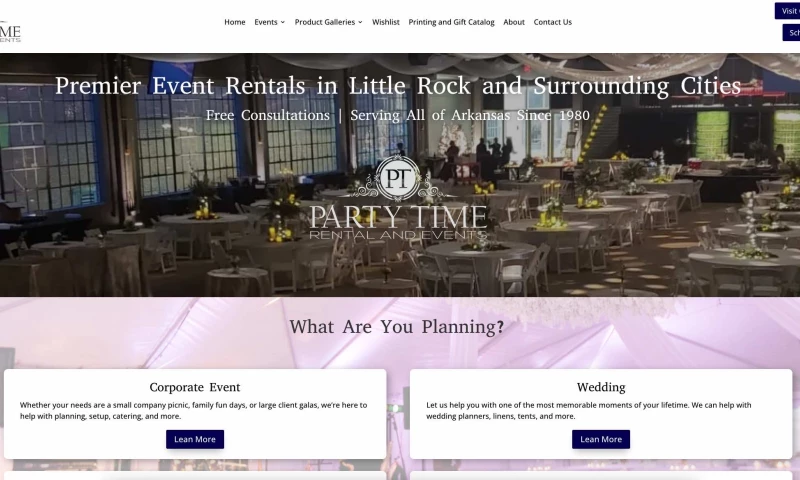
Task: Open Printing and Gift Catalog link
Action: click(x=452, y=22)
